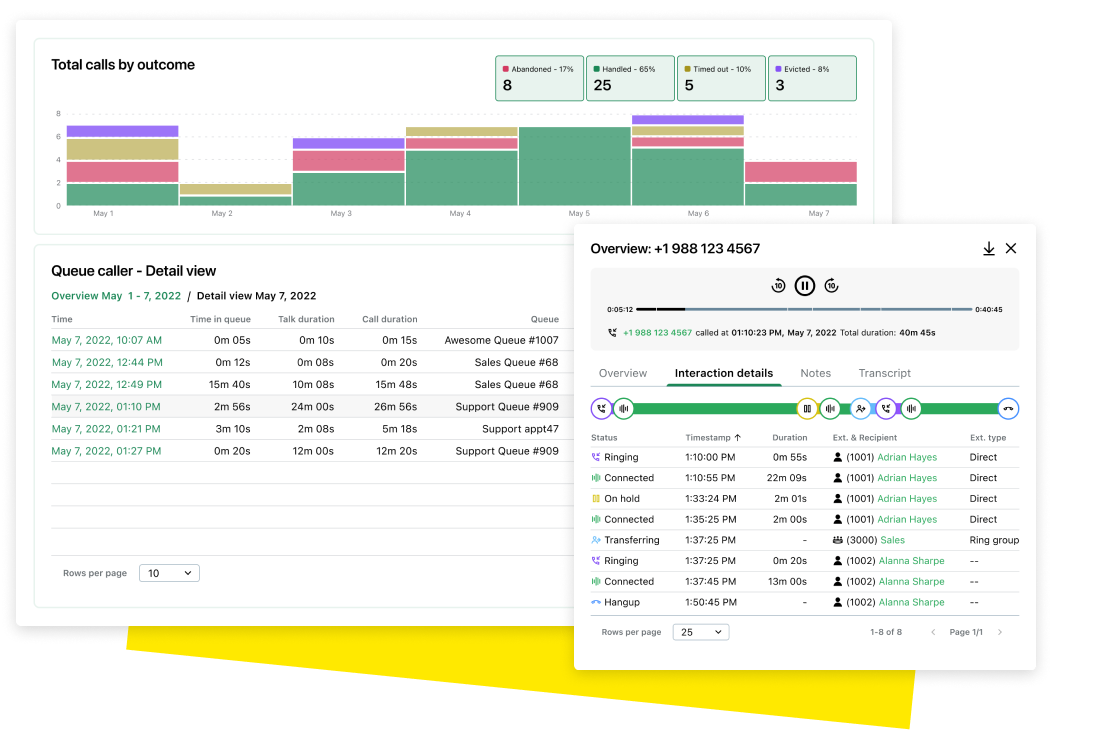The height and width of the screenshot is (740, 1110).
Task: Skip forward 10 seconds in recording
Action: (831, 285)
